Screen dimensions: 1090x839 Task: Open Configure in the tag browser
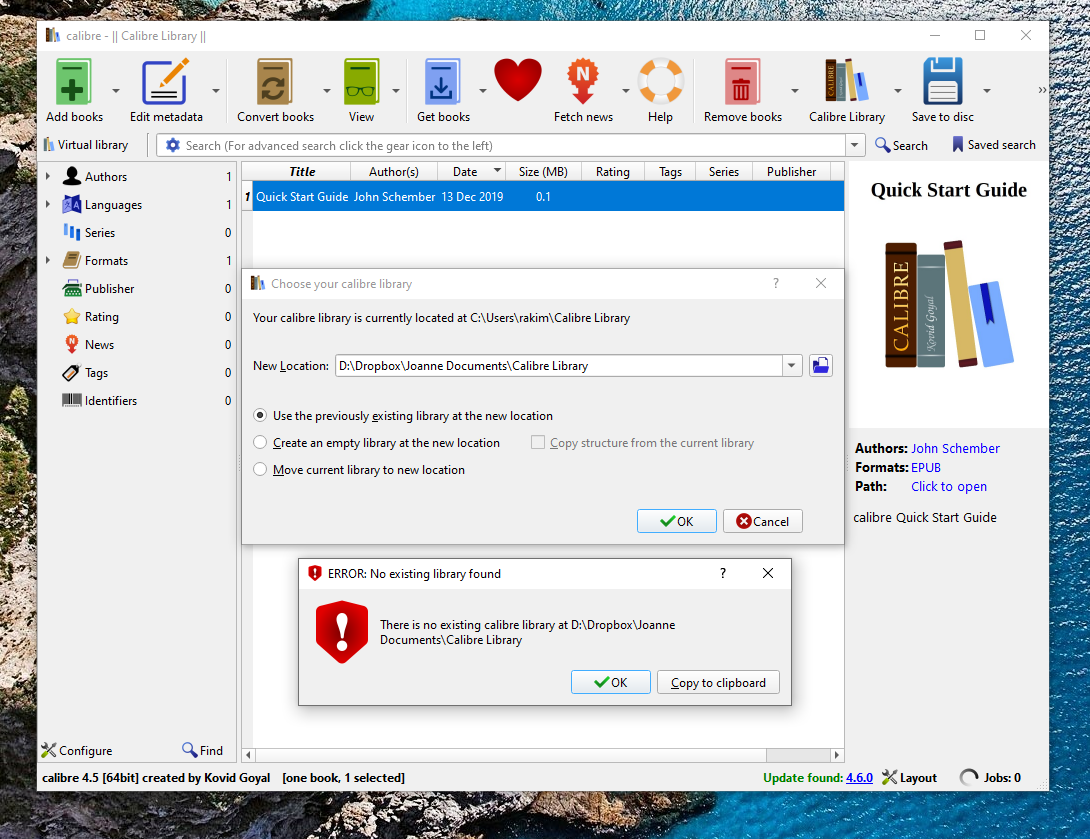point(76,750)
